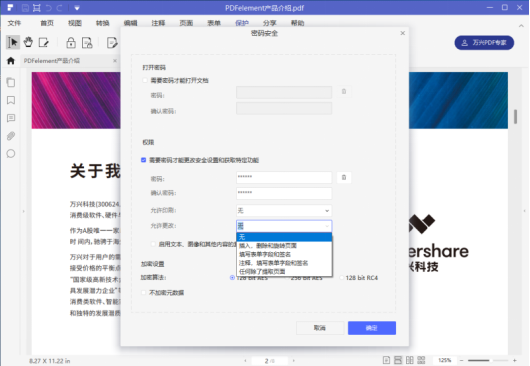Go to the previous page arrow
Screen dimensions: 530x366
click(x=245, y=361)
